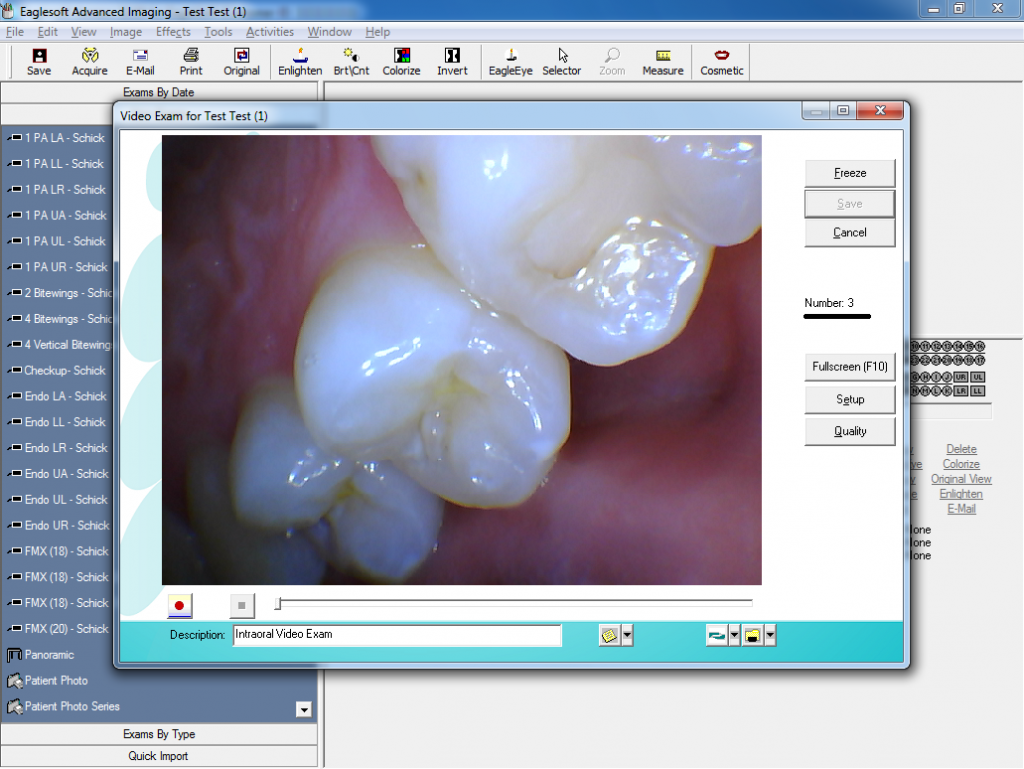Image resolution: width=1024 pixels, height=769 pixels.
Task: Select the Colorize tool
Action: tap(401, 62)
